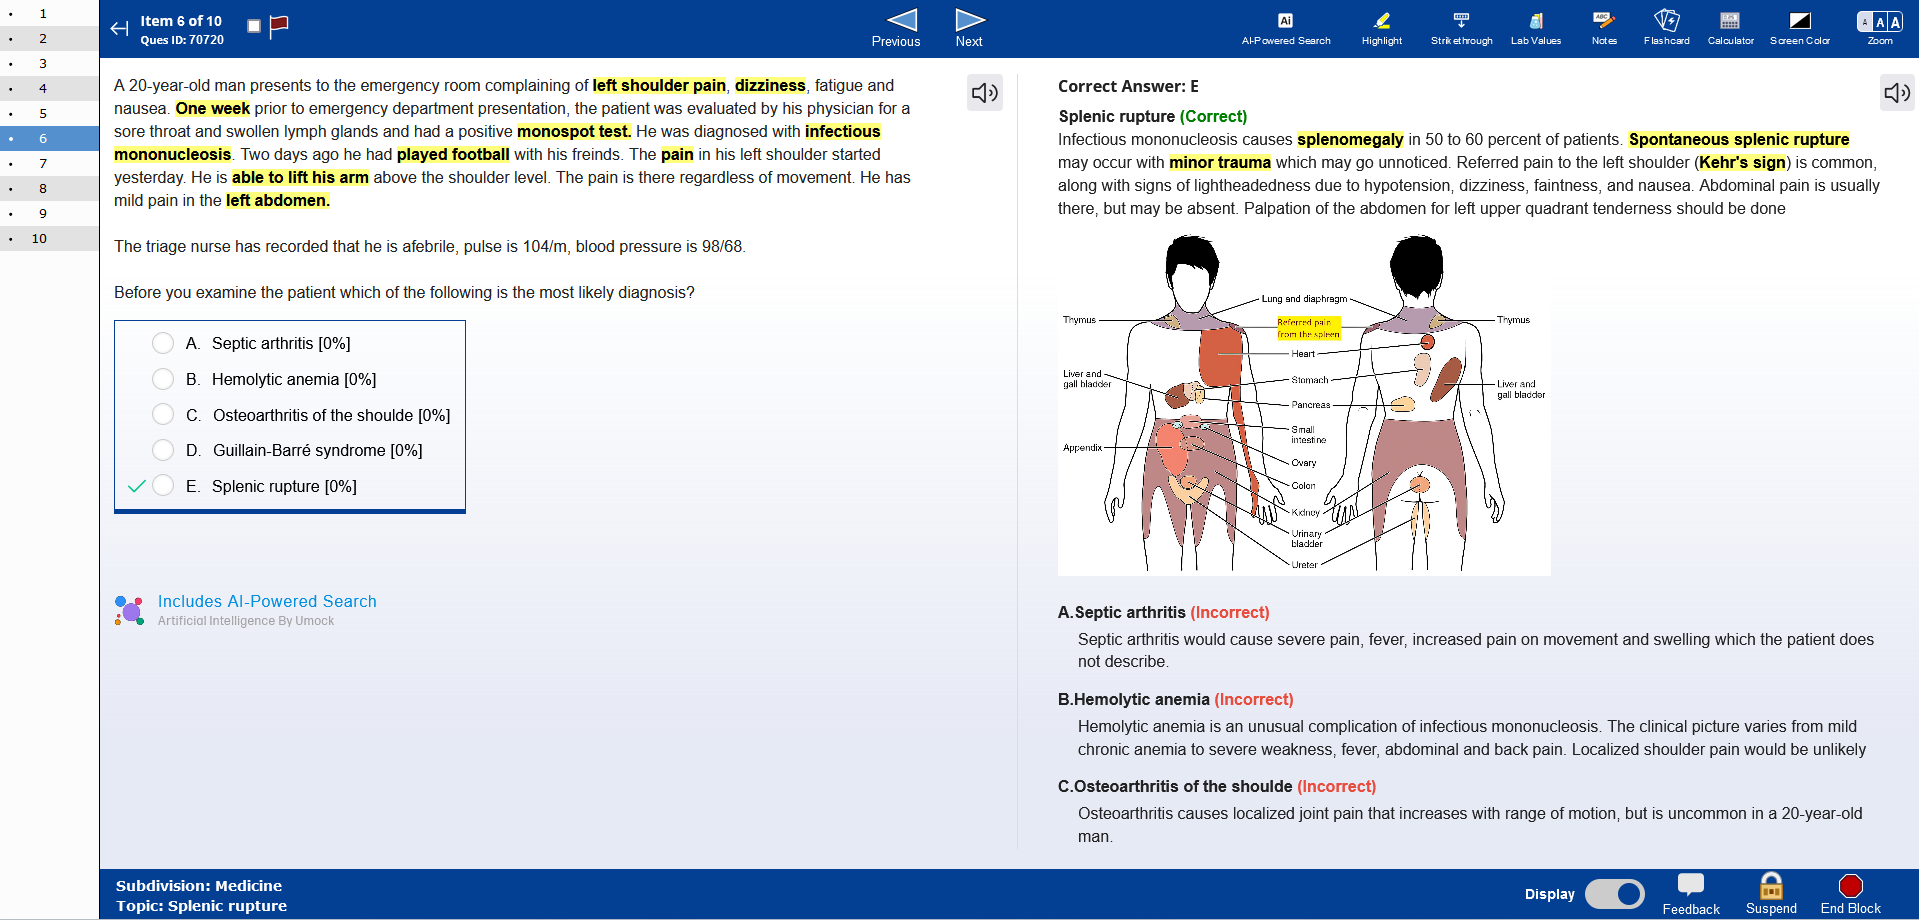Click 'Topic: Splenic rupture' footer text

tap(201, 906)
